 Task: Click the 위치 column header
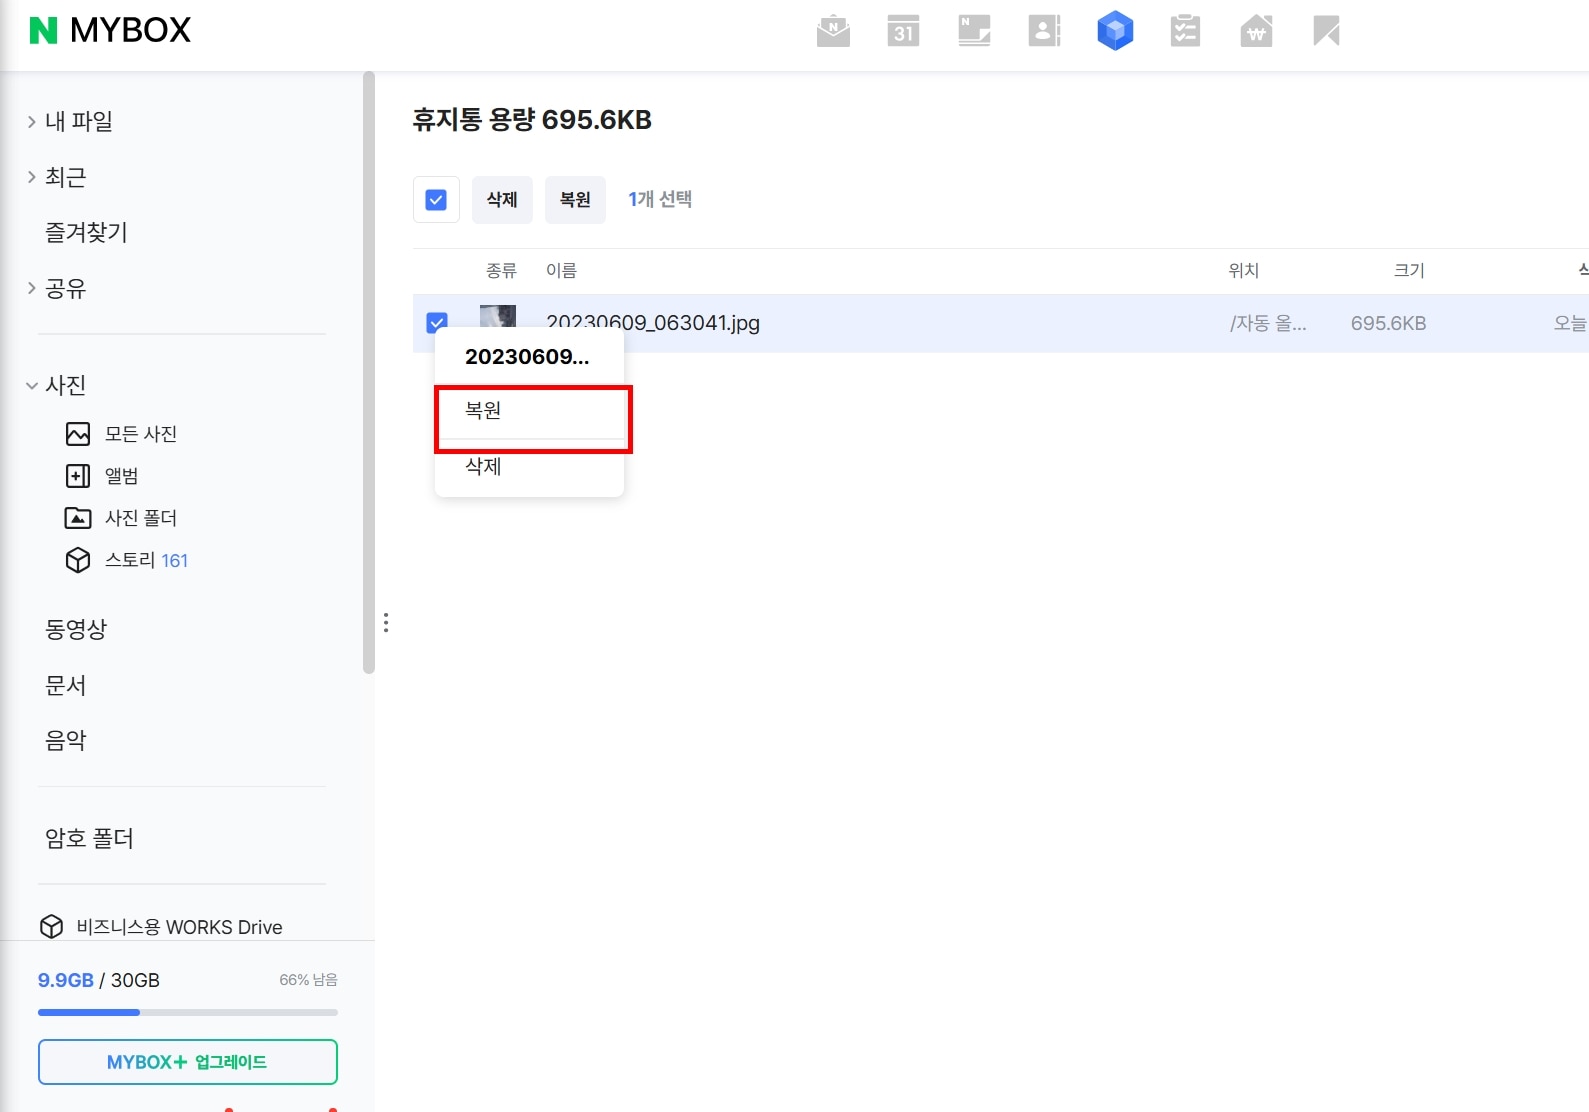point(1244,271)
